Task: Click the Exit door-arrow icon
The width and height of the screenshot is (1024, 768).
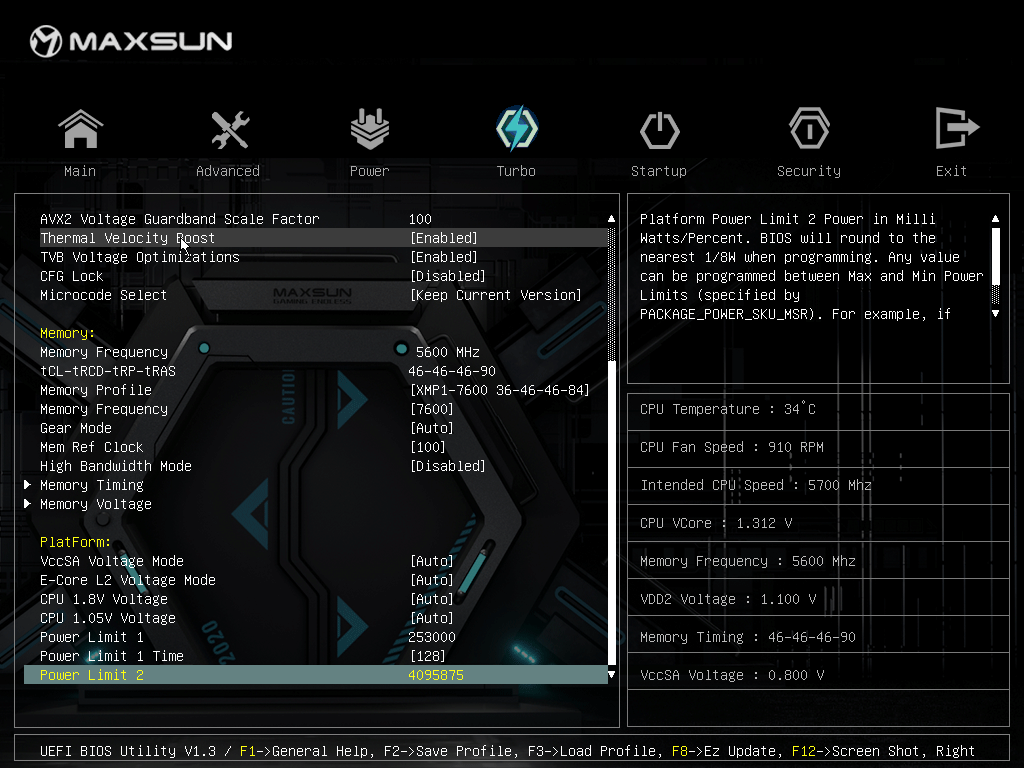Action: point(957,128)
